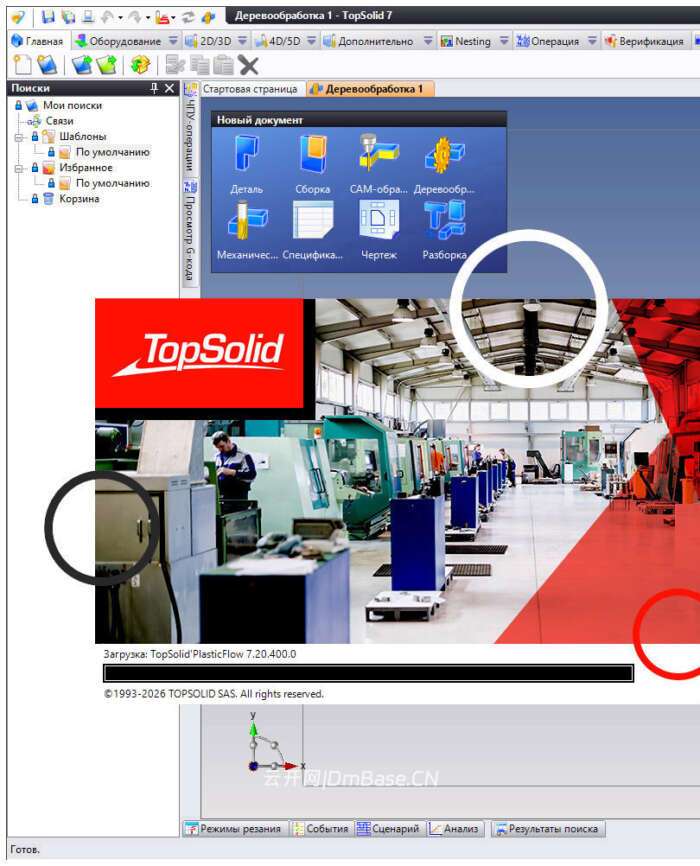Expand dropdown arrow after 4D/5D tab

click(312, 41)
